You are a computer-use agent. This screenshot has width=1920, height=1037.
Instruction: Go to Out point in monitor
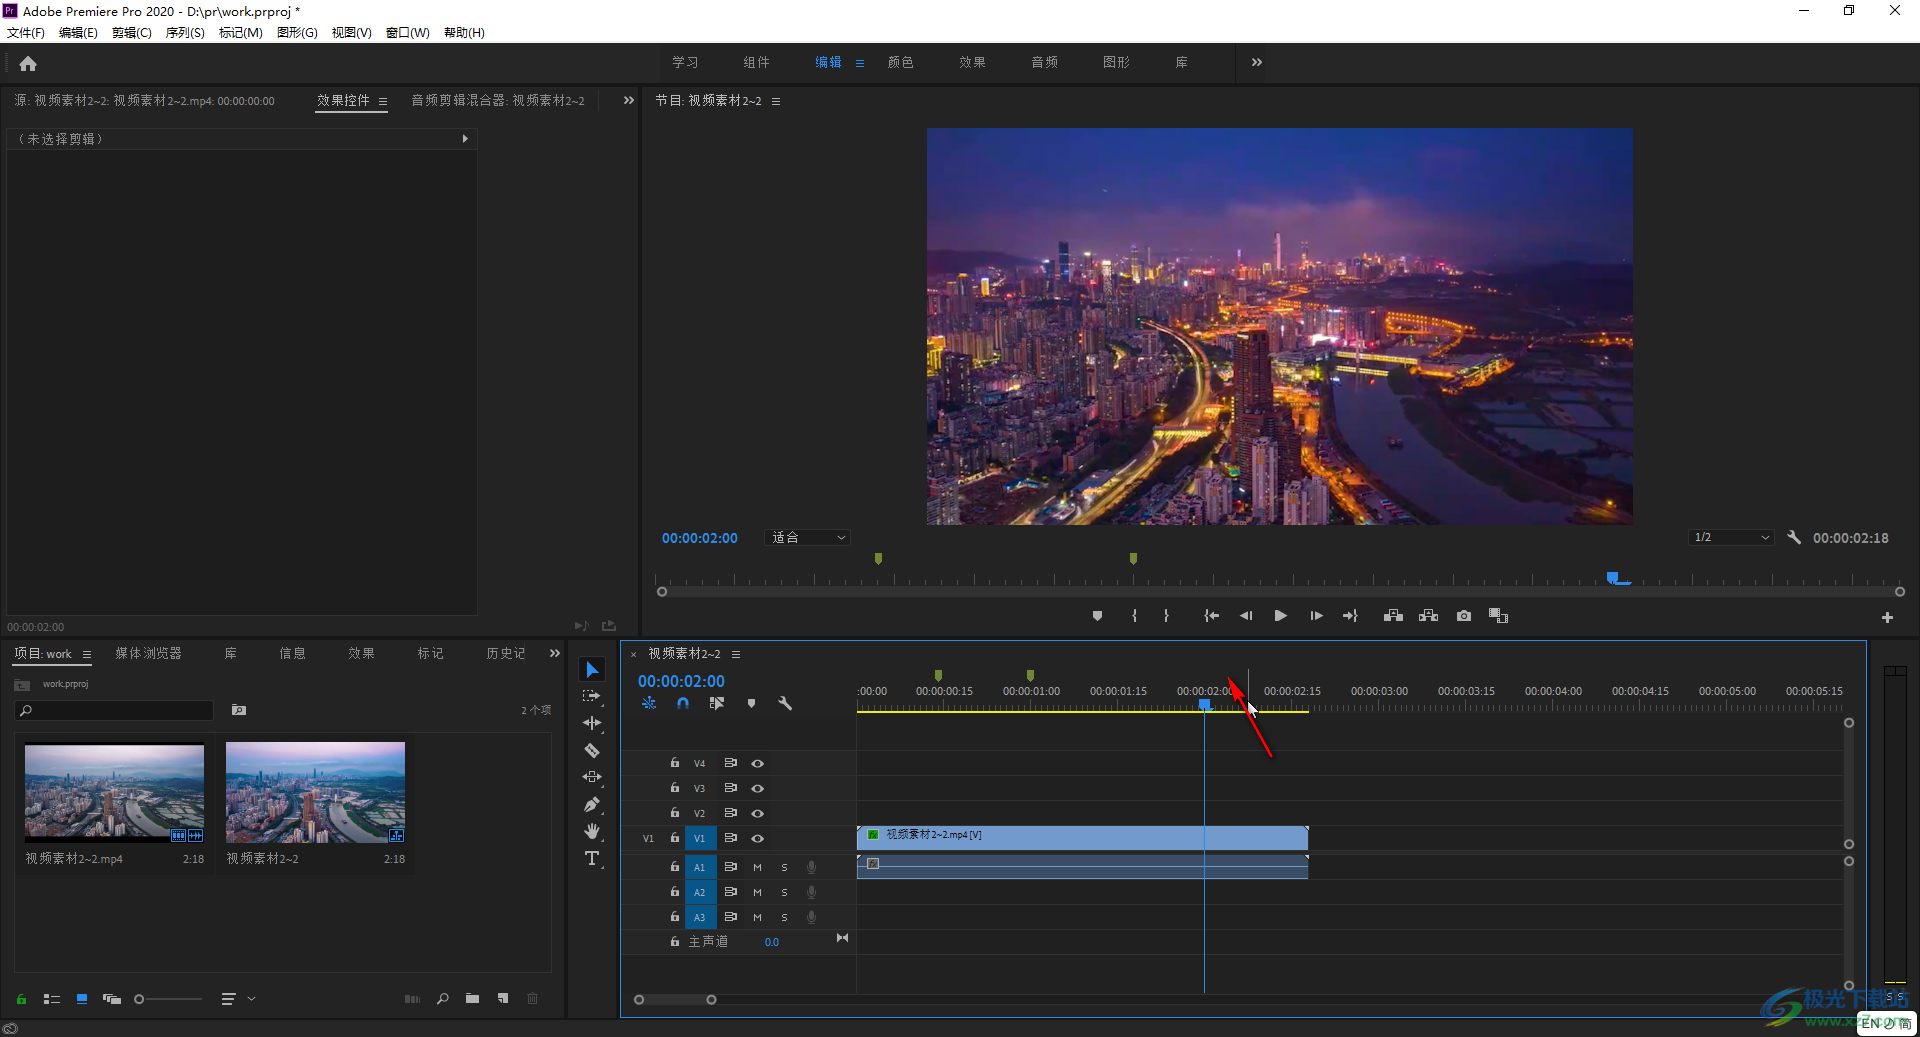pyautogui.click(x=1350, y=616)
